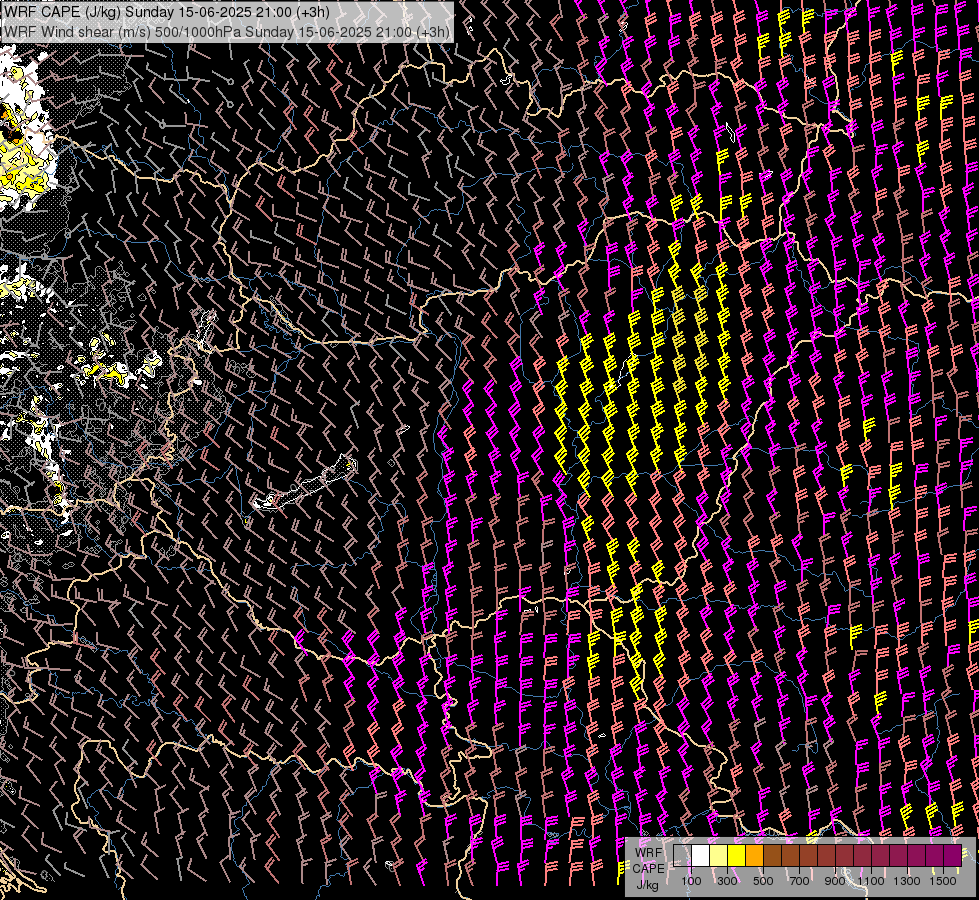This screenshot has height=900, width=979.
Task: Click the 100 legend label
Action: tap(691, 881)
